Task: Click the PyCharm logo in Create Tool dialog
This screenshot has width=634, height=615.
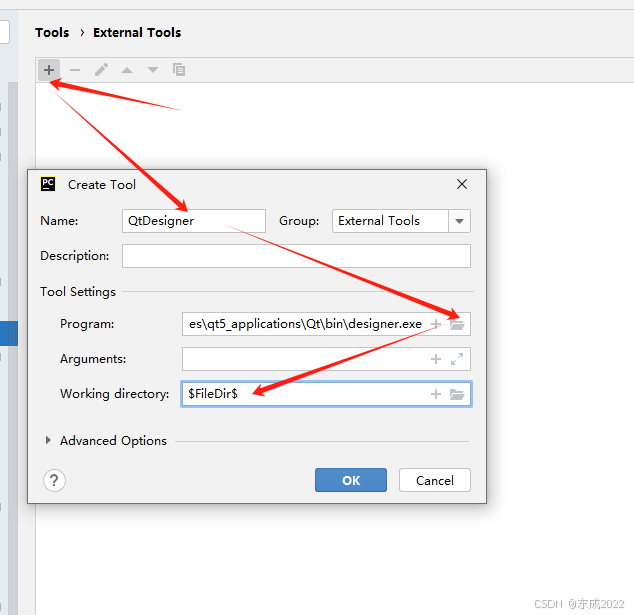Action: pyautogui.click(x=48, y=184)
